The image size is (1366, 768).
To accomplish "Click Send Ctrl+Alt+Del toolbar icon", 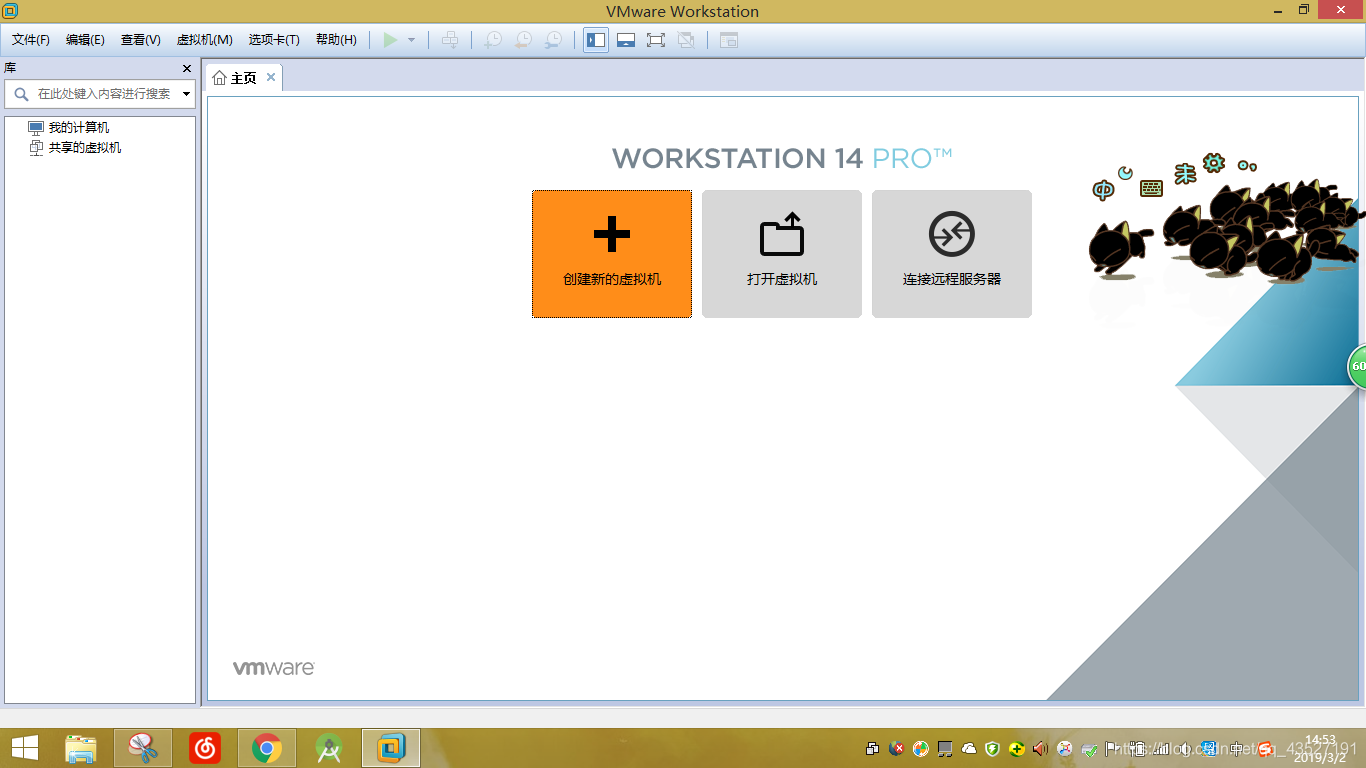I will click(450, 40).
